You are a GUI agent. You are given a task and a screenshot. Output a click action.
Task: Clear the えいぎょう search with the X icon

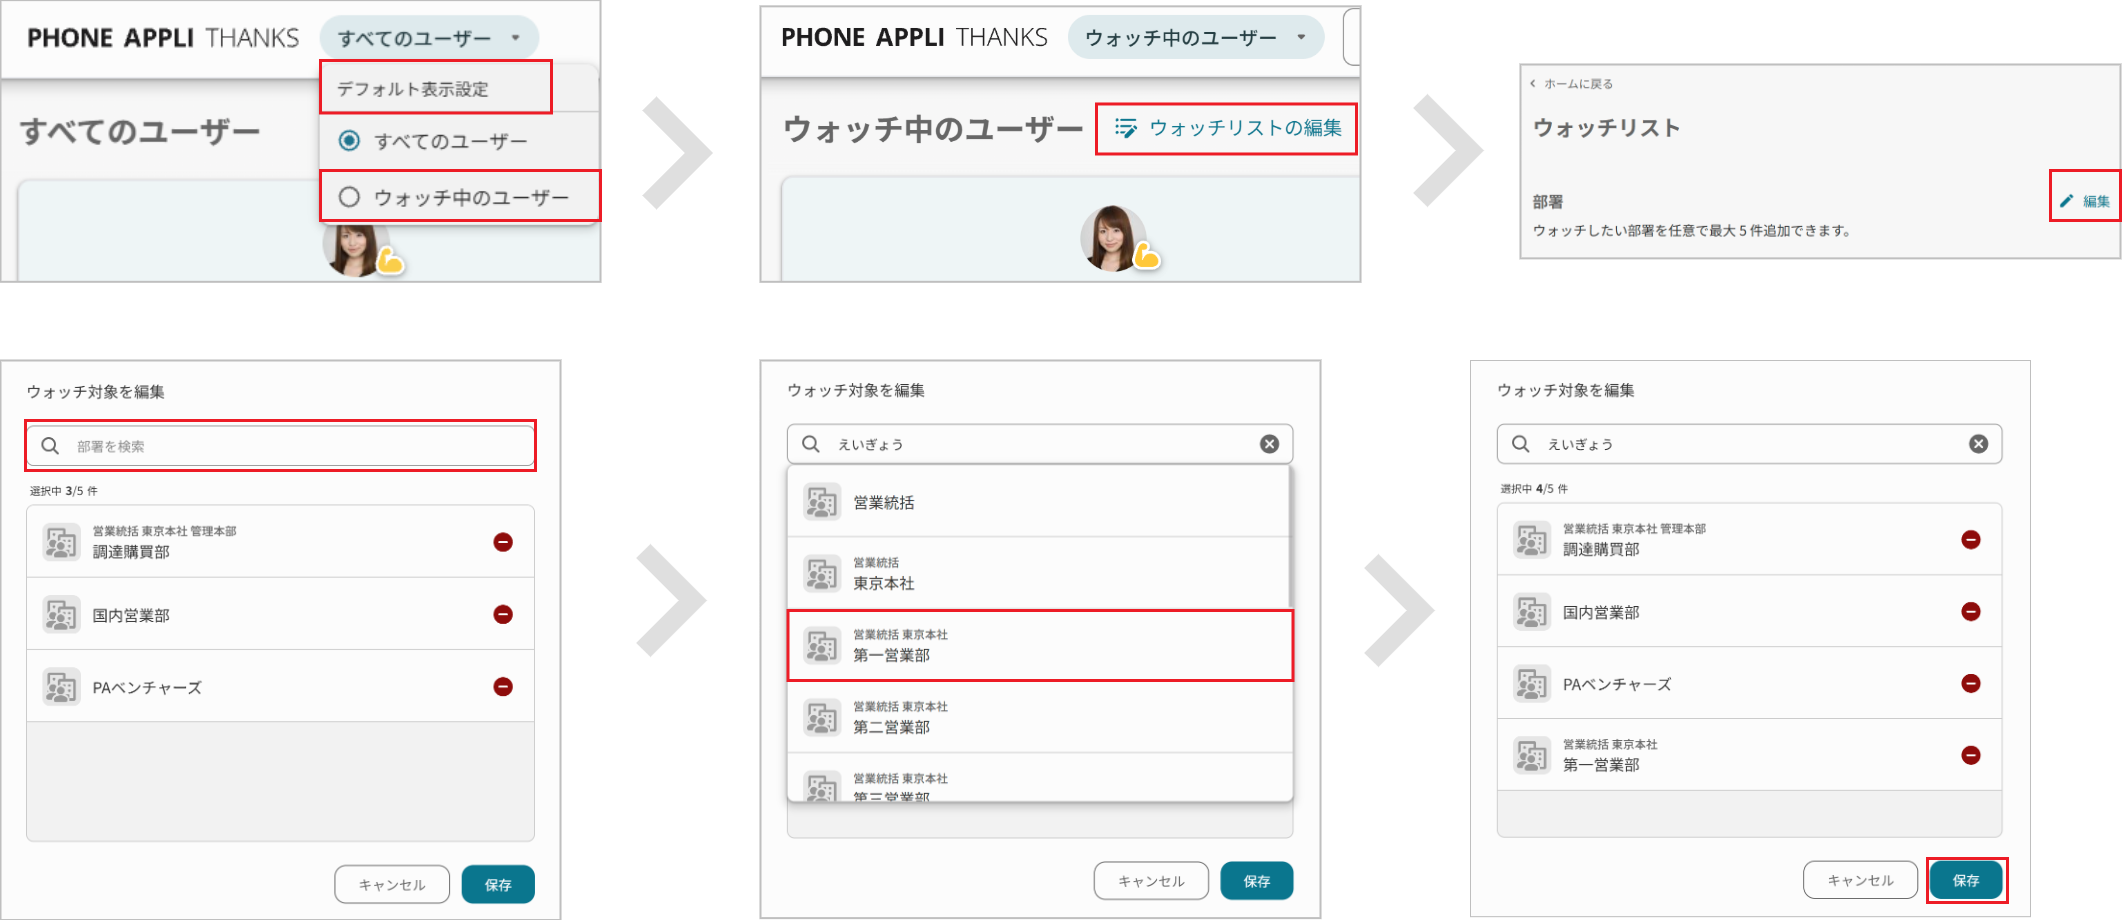tap(1268, 443)
